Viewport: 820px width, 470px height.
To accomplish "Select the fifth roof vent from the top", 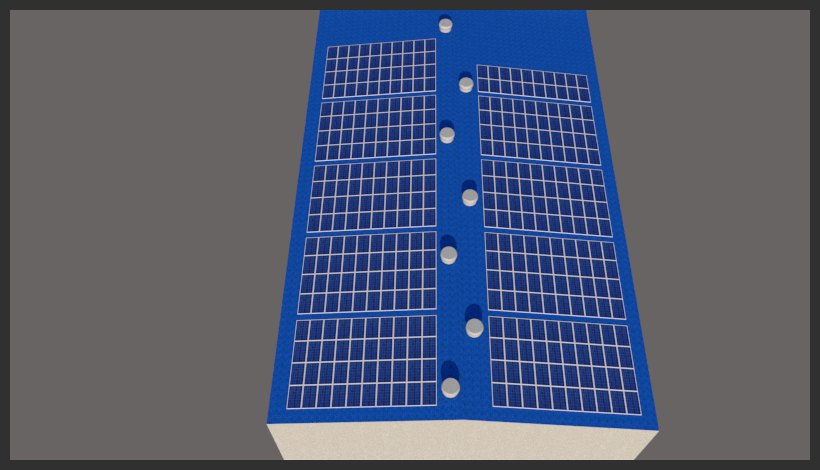I will [x=449, y=254].
